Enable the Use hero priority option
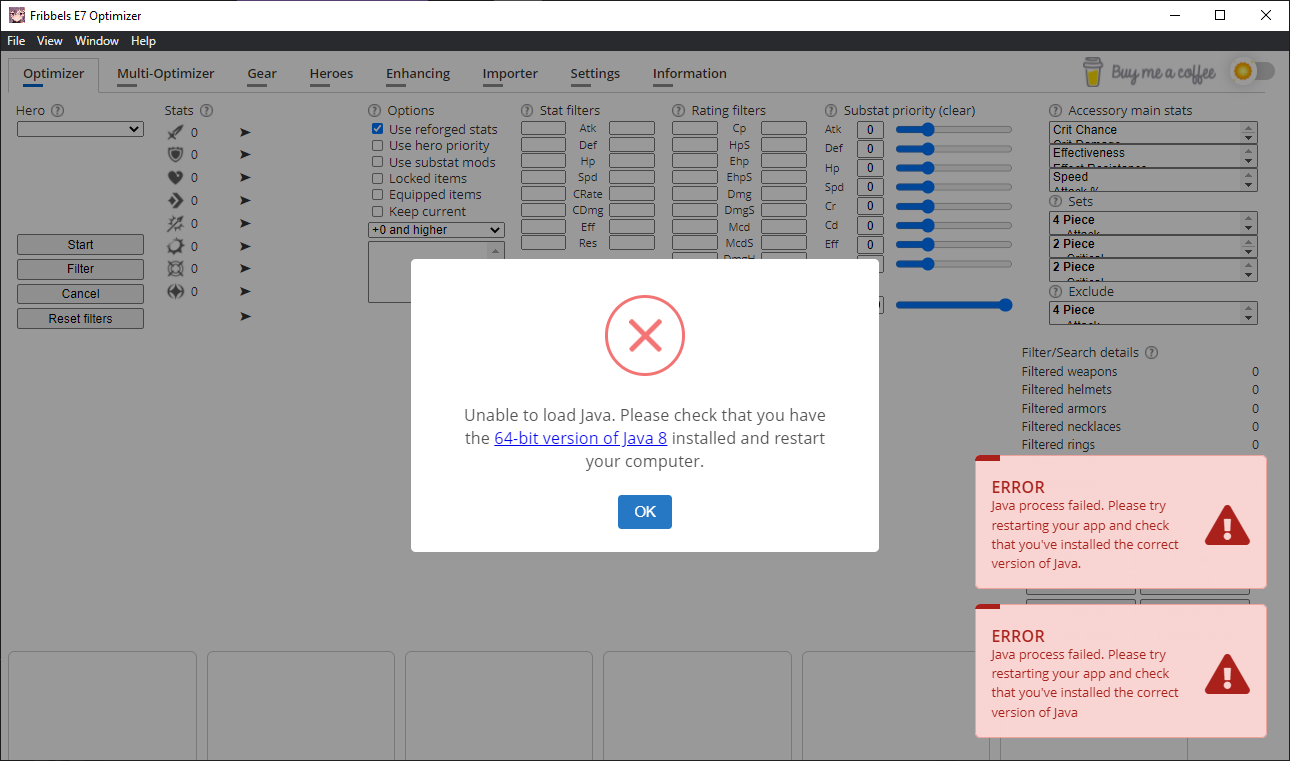The image size is (1290, 761). click(377, 145)
